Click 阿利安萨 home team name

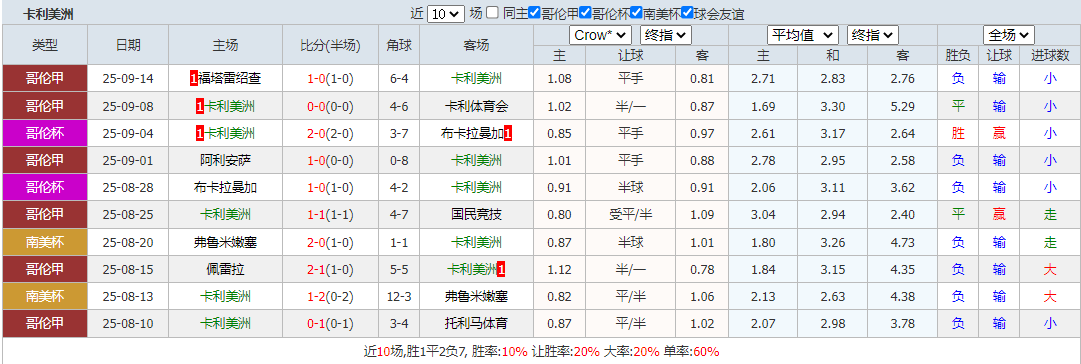[x=225, y=160]
